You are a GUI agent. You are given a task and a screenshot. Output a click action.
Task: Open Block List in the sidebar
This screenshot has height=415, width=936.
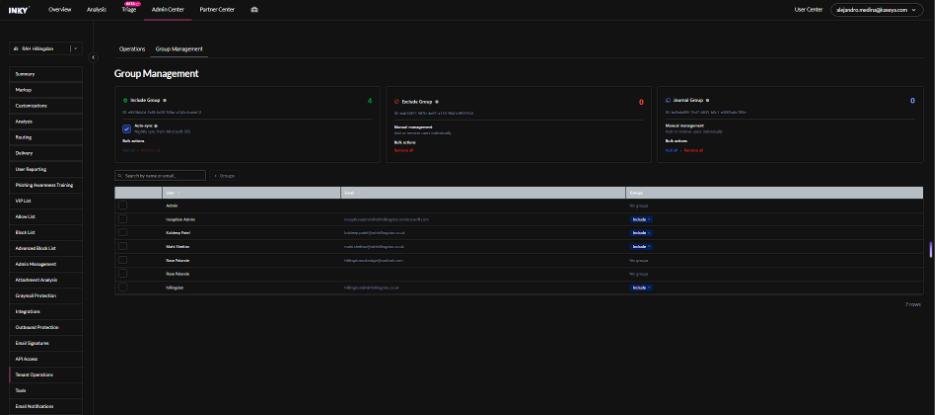[46, 232]
